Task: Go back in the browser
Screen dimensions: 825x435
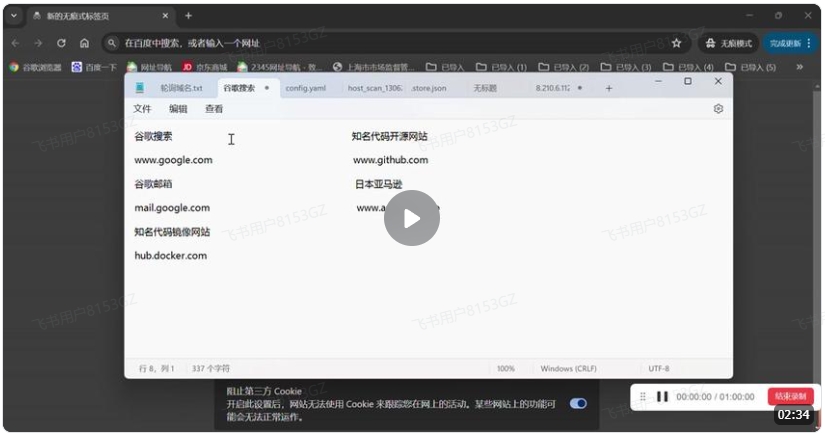Action: point(15,43)
